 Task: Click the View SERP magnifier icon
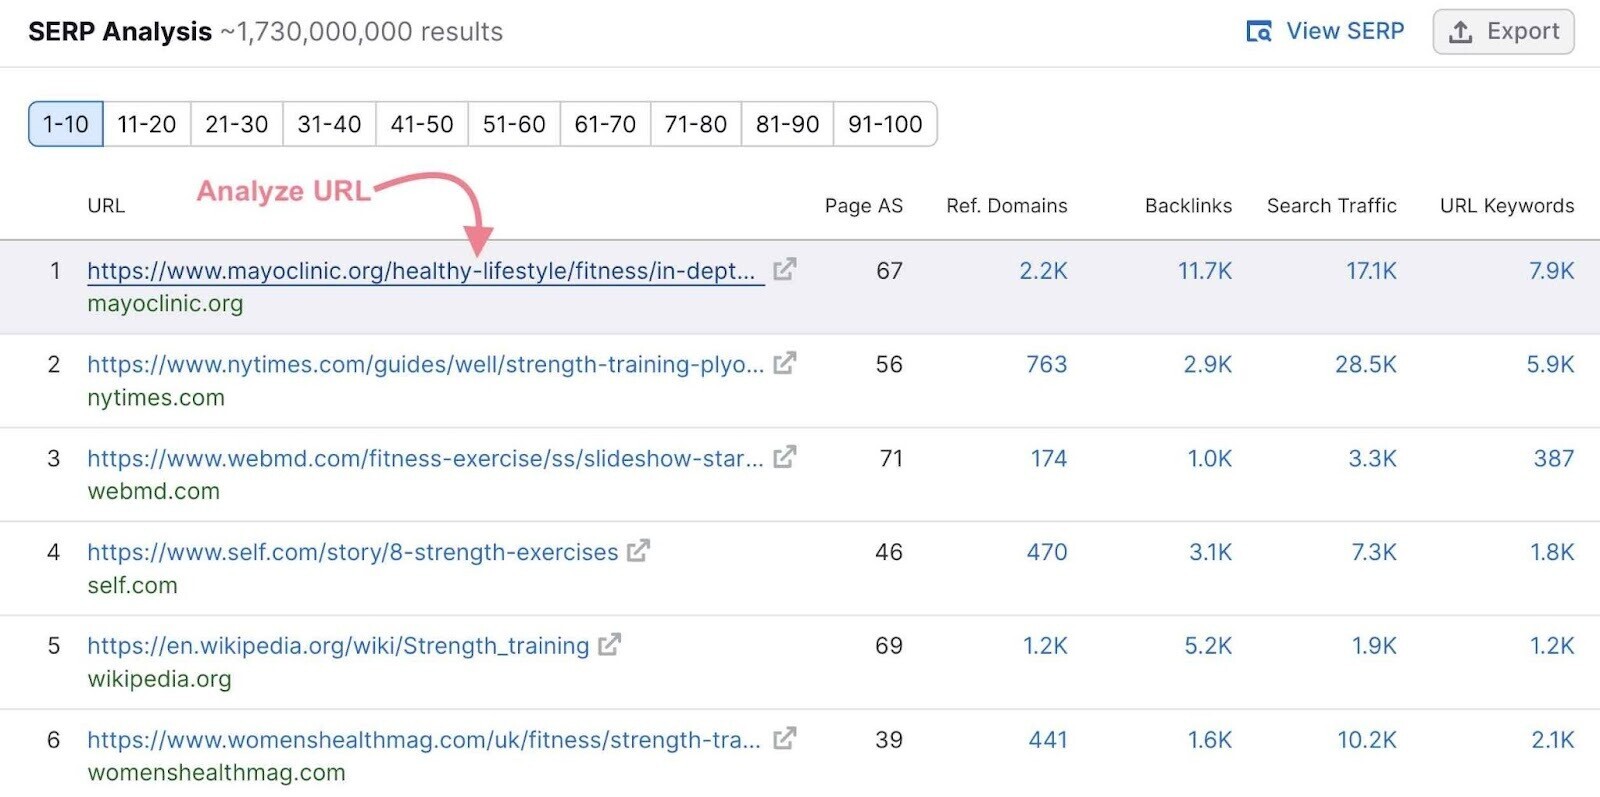(x=1261, y=31)
